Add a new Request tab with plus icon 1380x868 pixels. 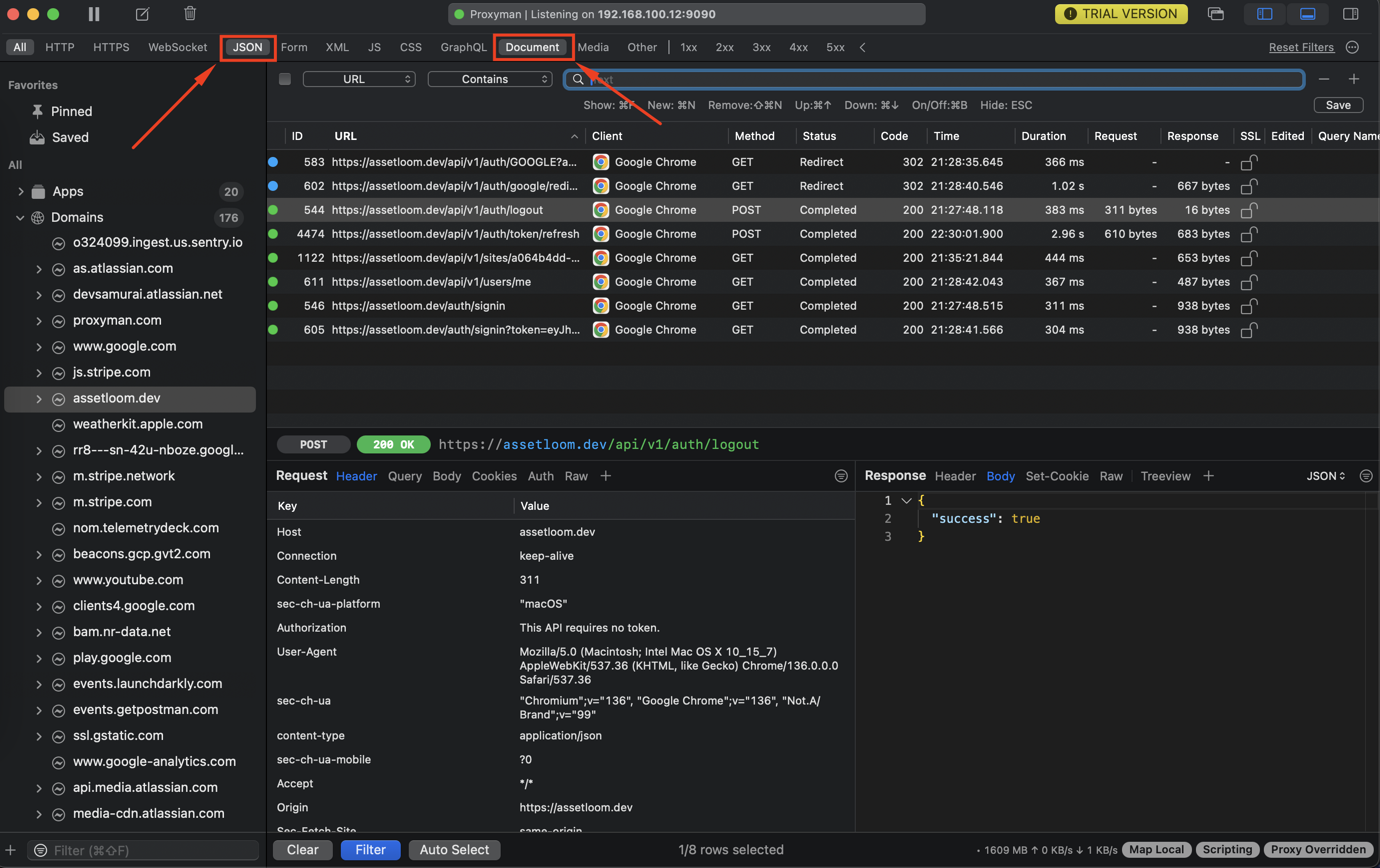coord(605,476)
